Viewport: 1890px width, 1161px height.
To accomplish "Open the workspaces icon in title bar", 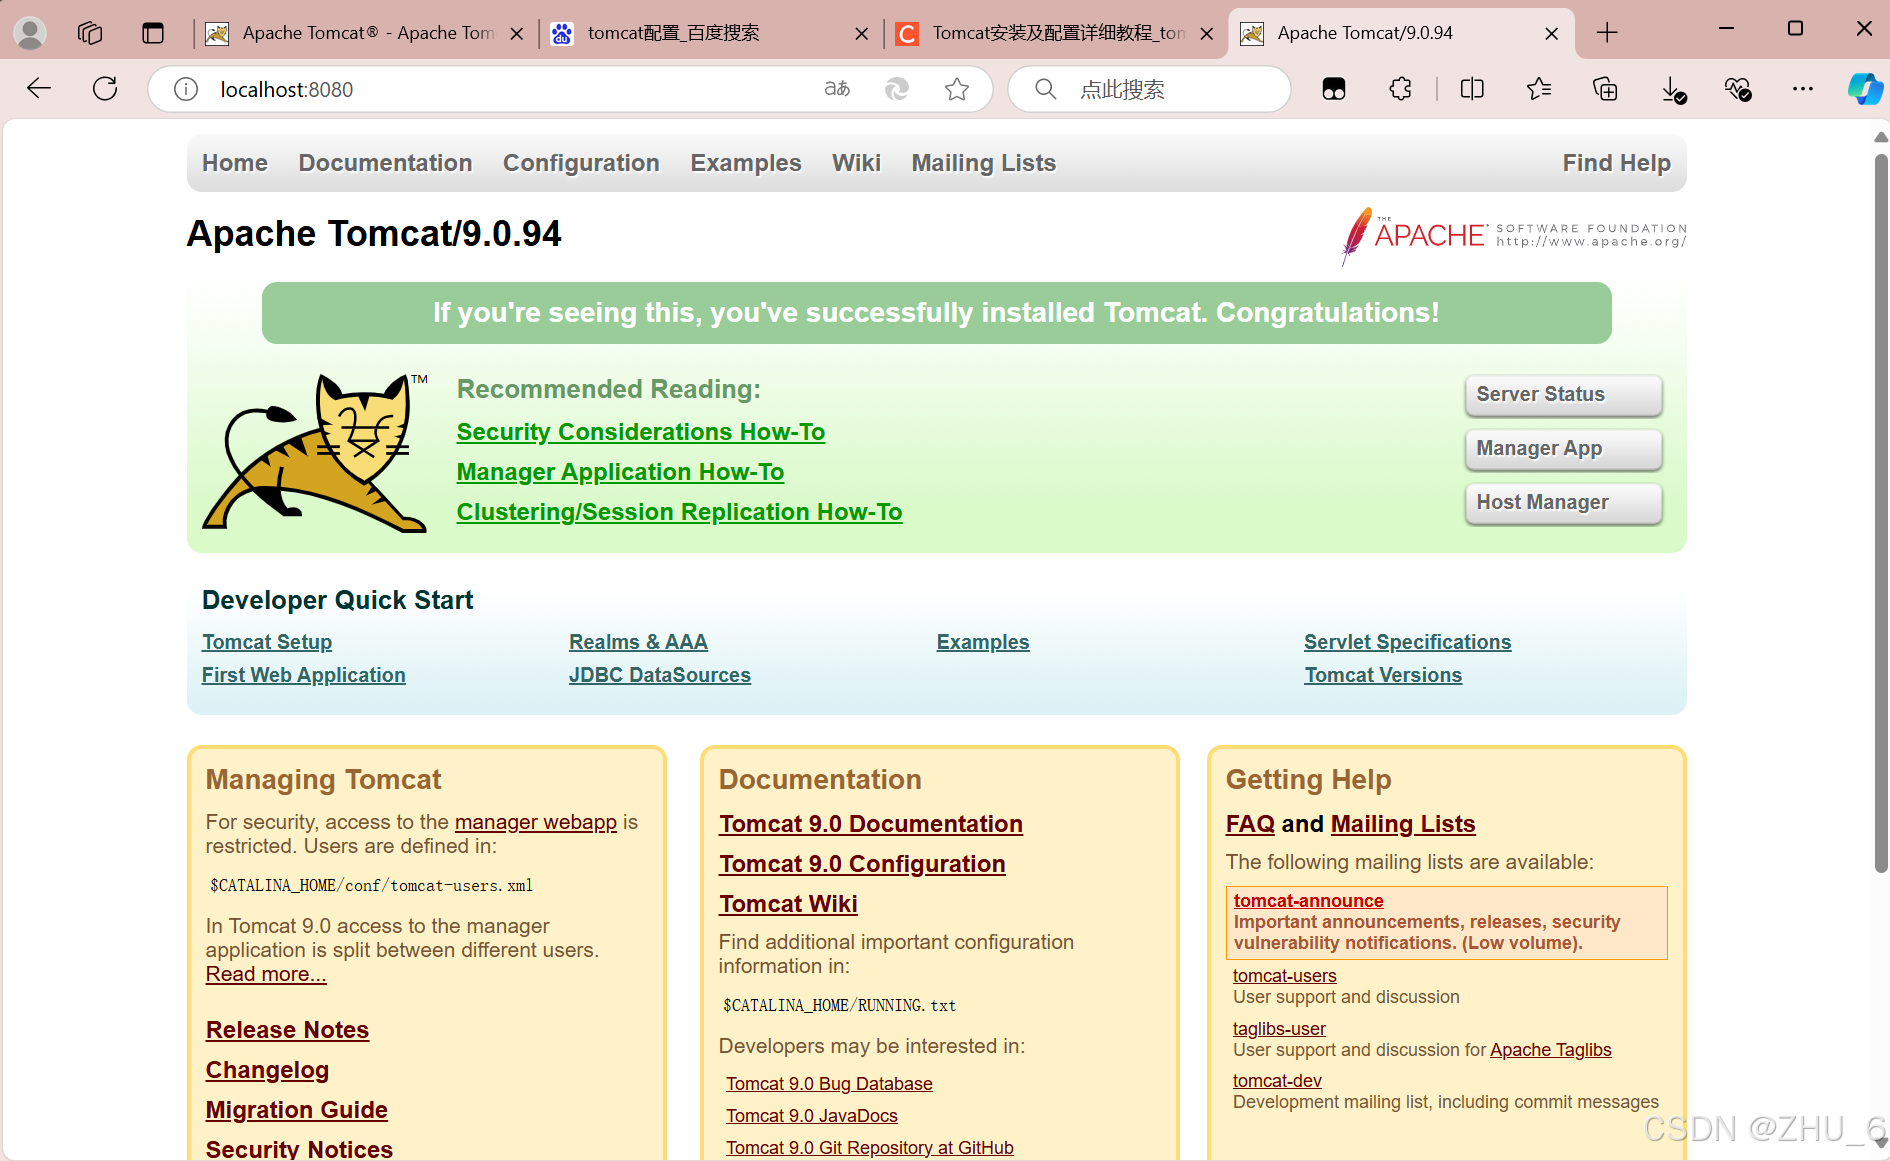I will click(90, 33).
